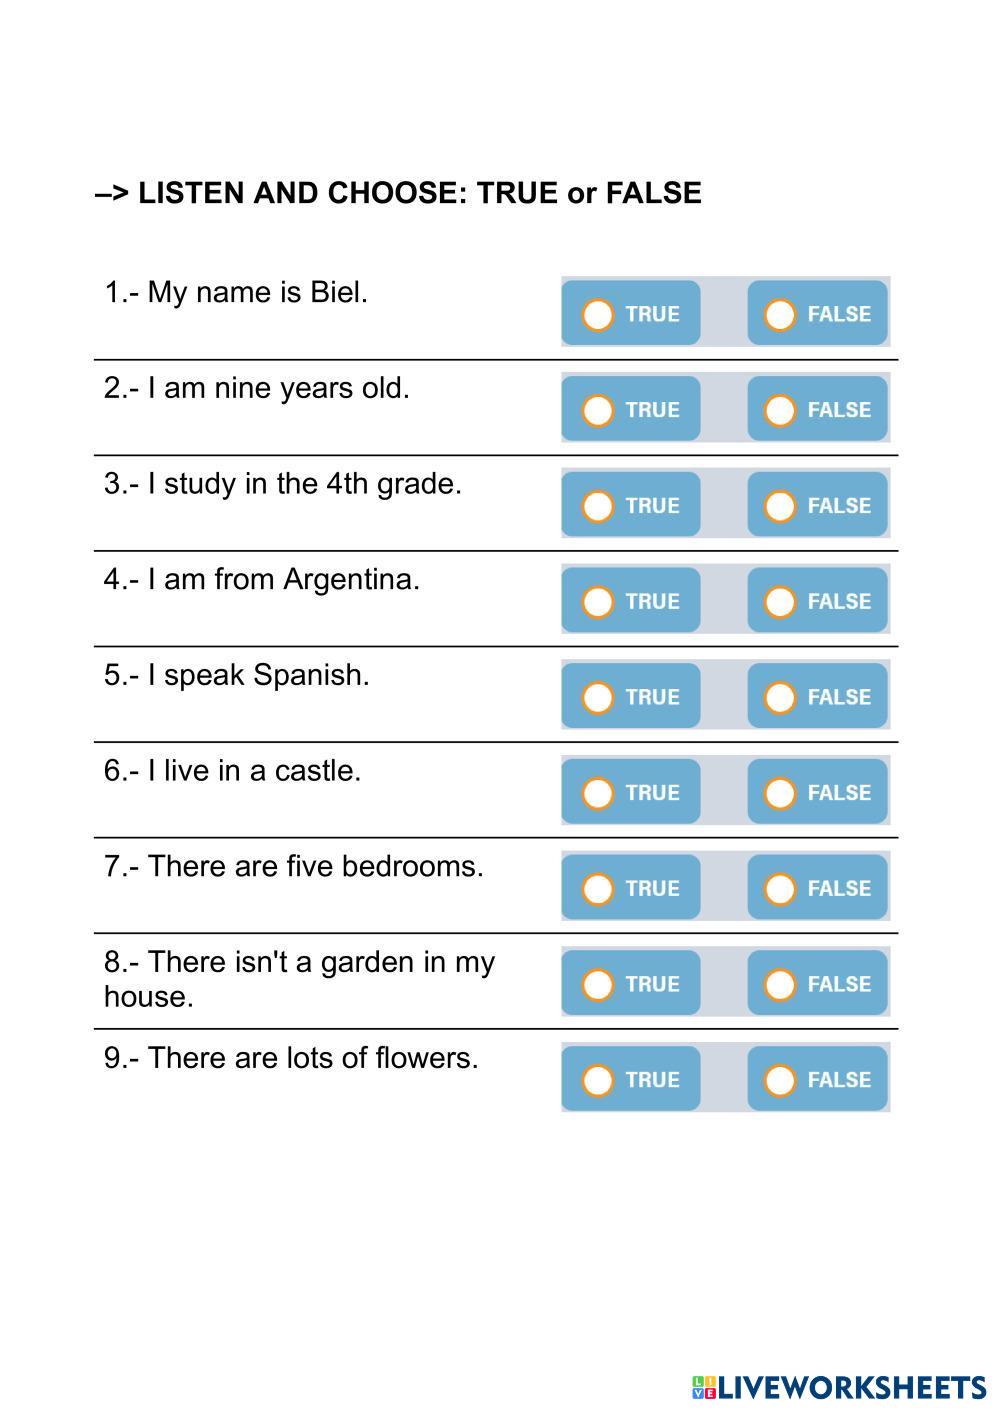This screenshot has width=999, height=1412.
Task: Select FALSE for 'My name is Biel'
Action: 780,314
